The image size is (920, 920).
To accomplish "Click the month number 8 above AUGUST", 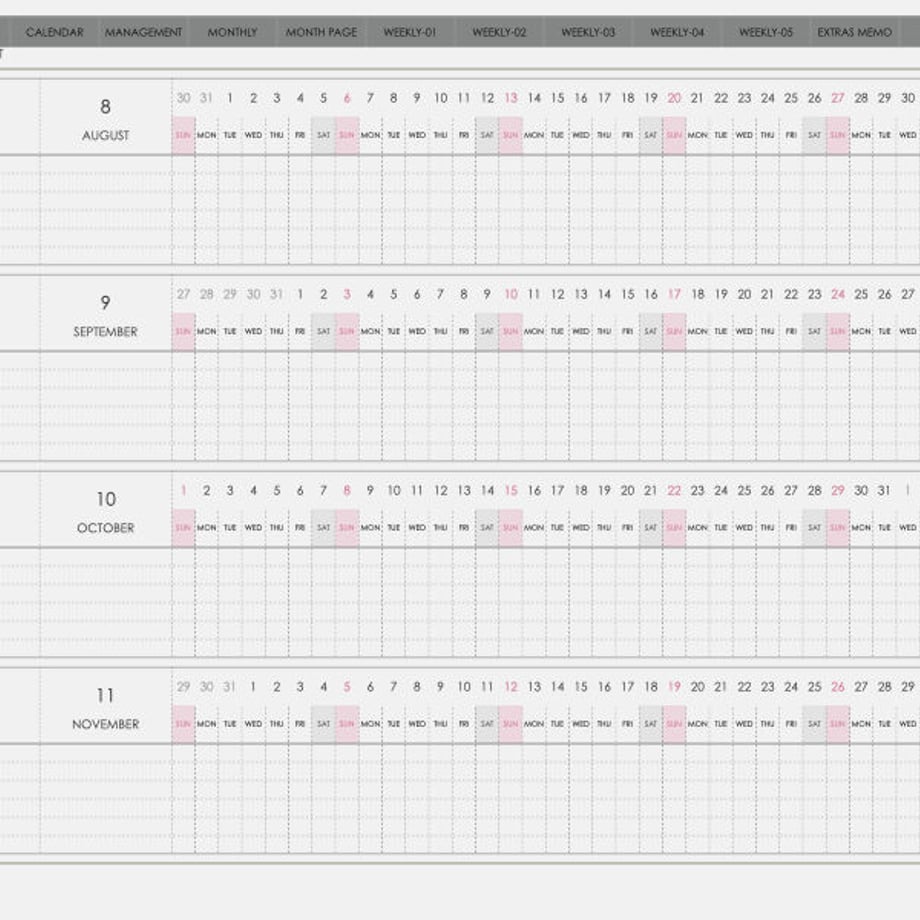I will [106, 107].
